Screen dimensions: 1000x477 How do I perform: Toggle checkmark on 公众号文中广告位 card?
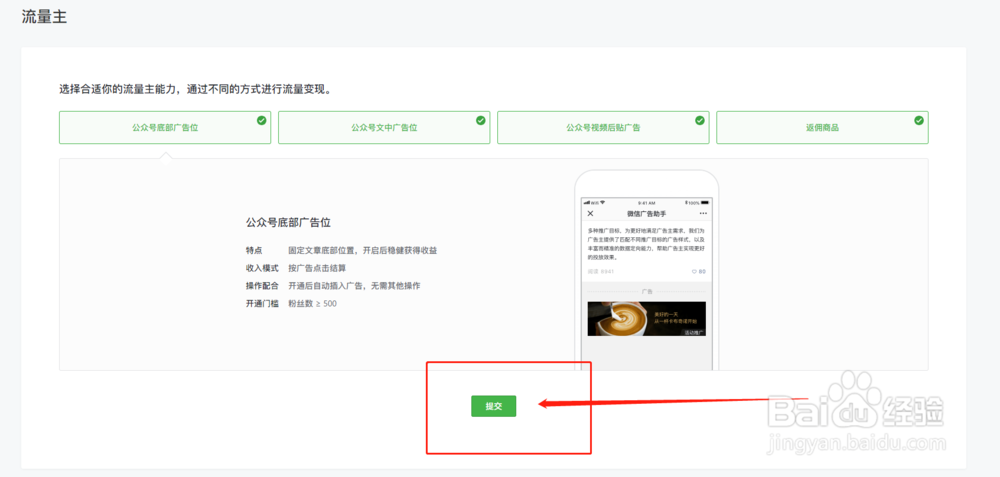pyautogui.click(x=481, y=120)
